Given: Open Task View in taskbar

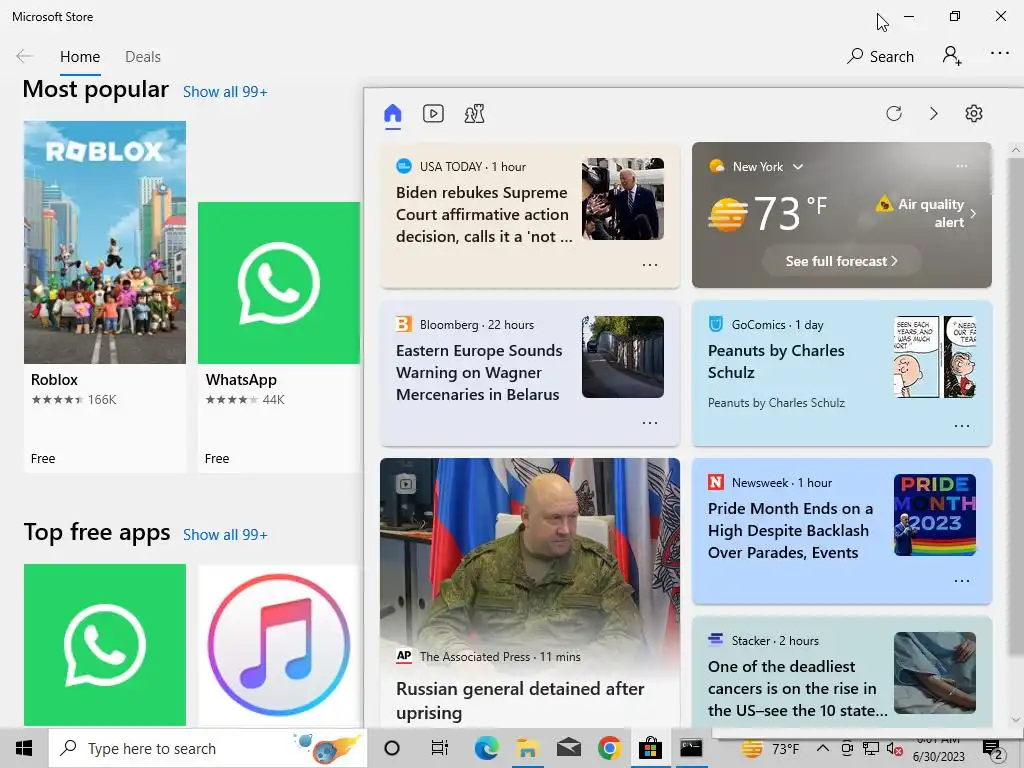Looking at the screenshot, I should click(440, 748).
